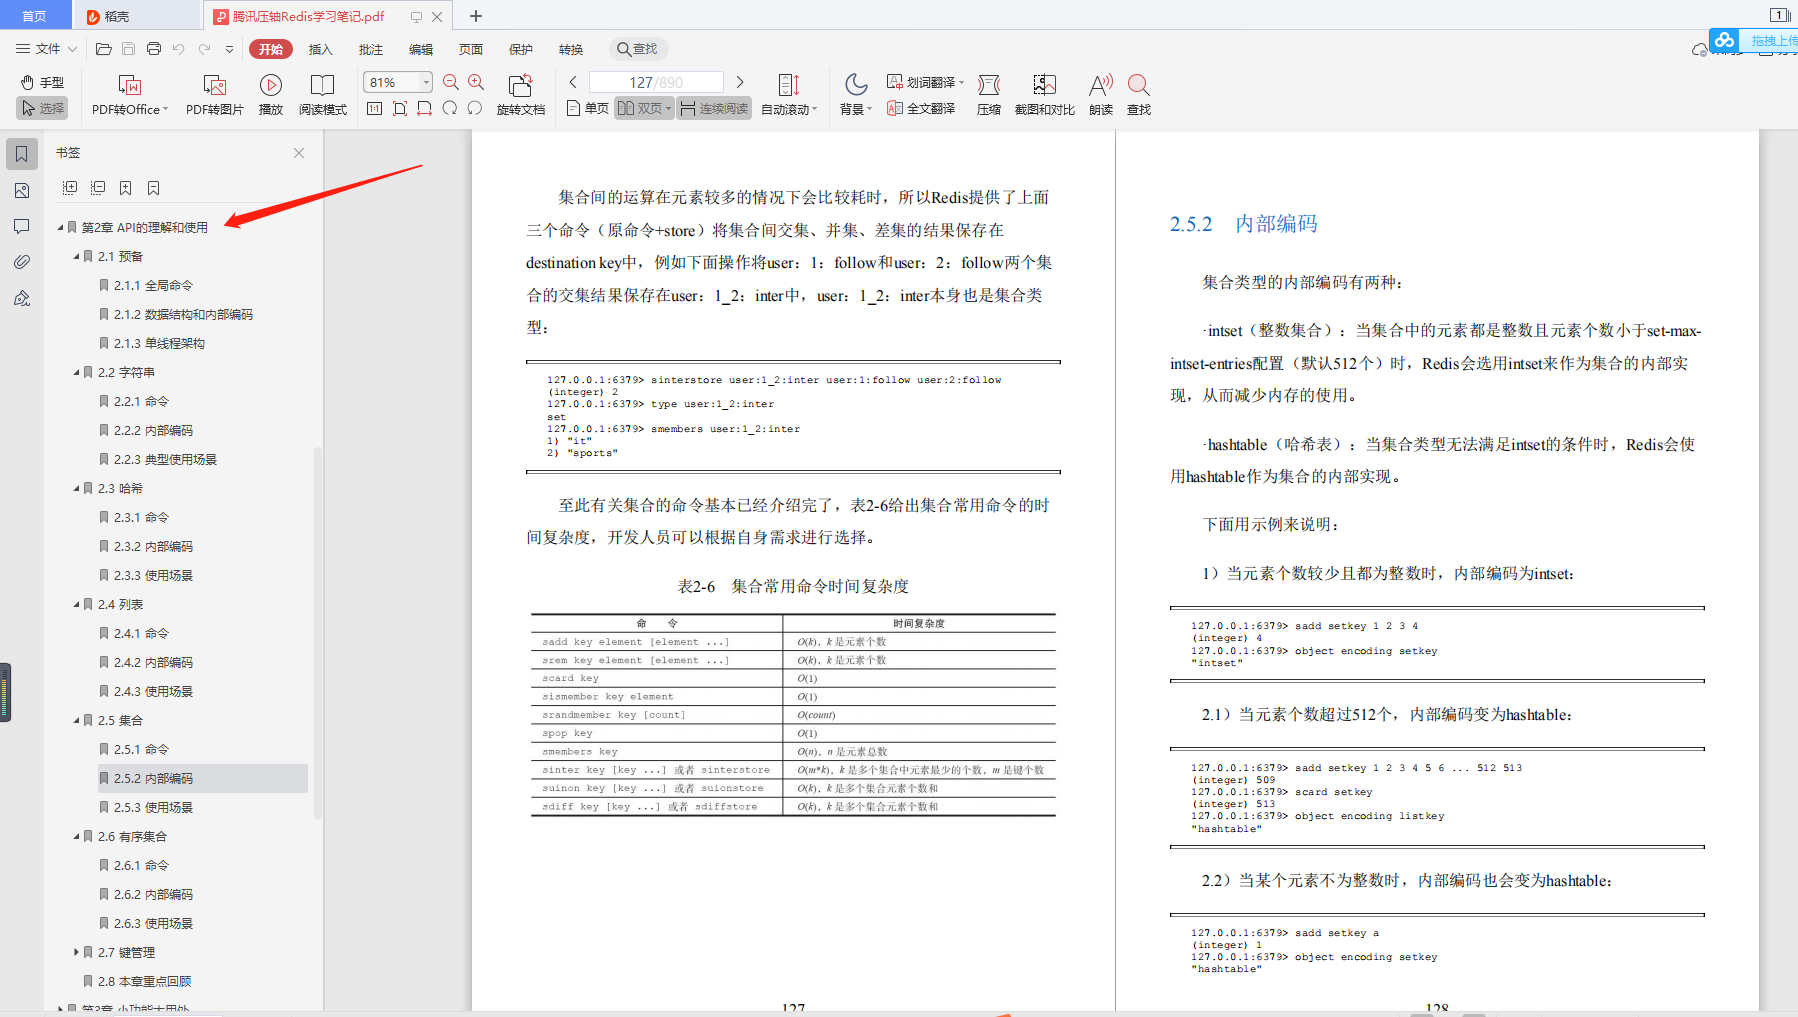Open quick access toolbar customize arrow

(229, 49)
